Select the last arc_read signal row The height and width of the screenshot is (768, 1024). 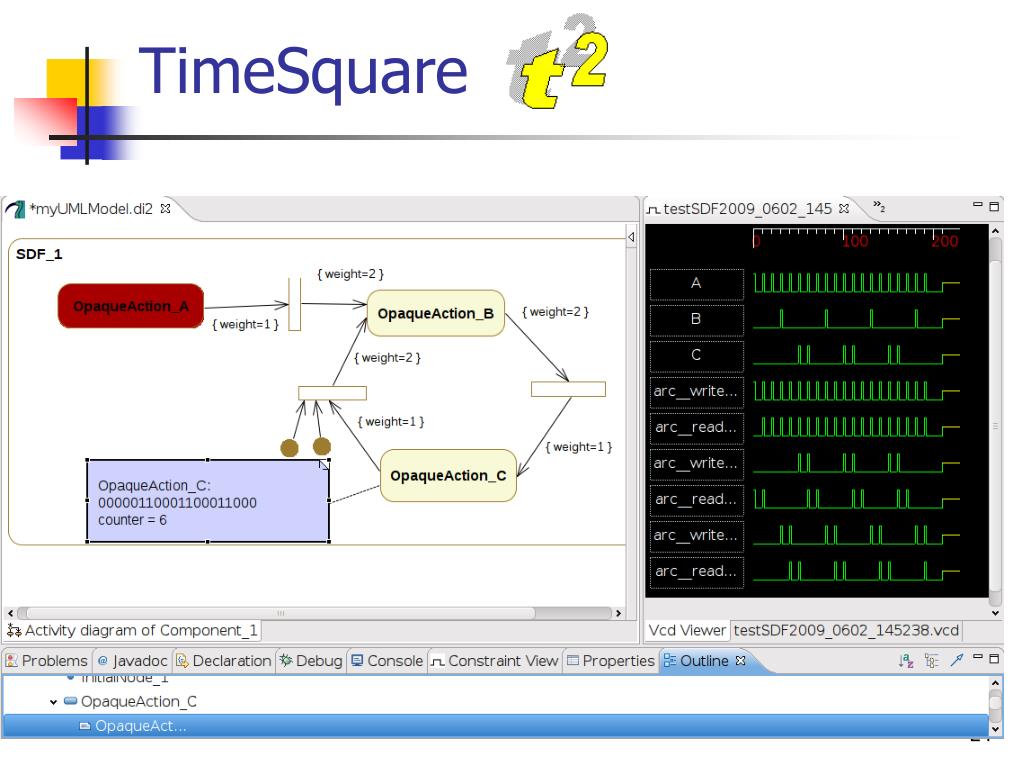pos(696,571)
